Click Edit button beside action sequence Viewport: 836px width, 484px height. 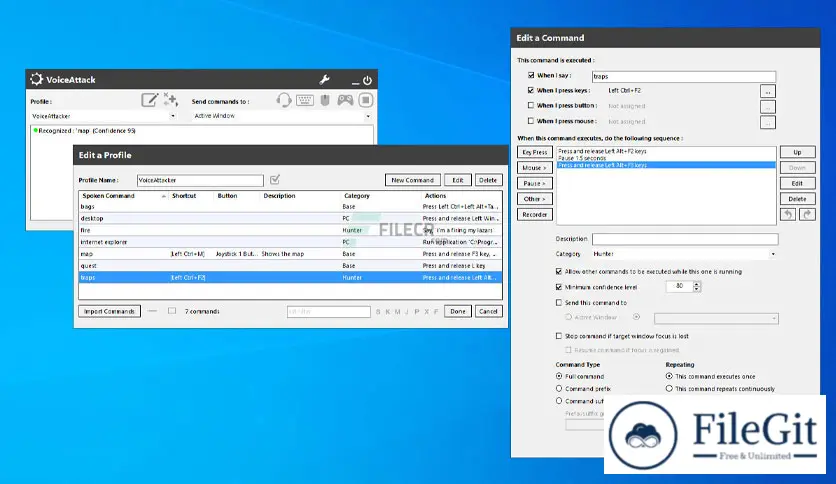[x=798, y=183]
